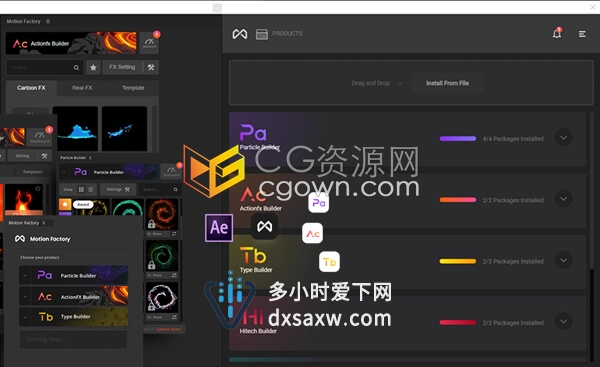Click the lock on the white spiral thumbnail
Image resolution: width=600 pixels, height=367 pixels.
pyautogui.click(x=152, y=307)
